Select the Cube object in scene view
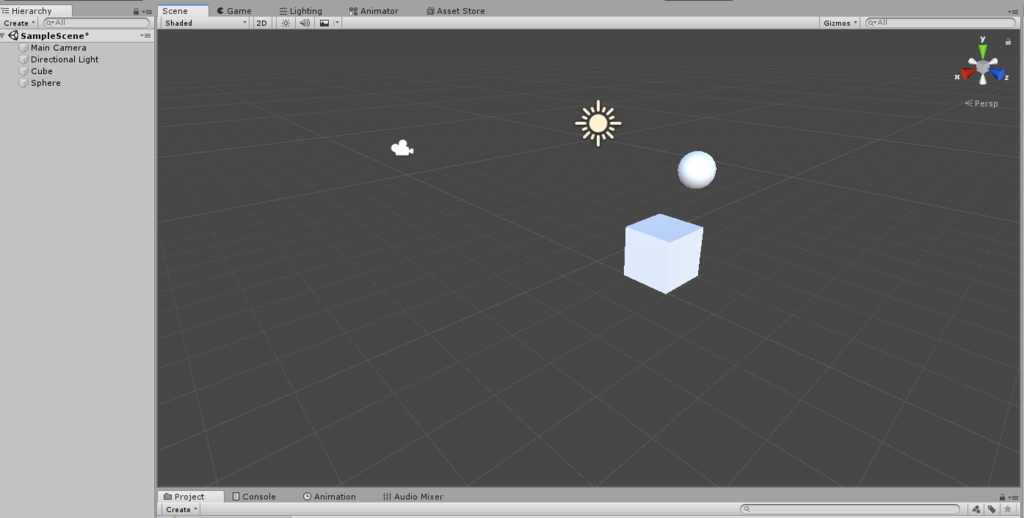This screenshot has height=518, width=1024. (664, 253)
